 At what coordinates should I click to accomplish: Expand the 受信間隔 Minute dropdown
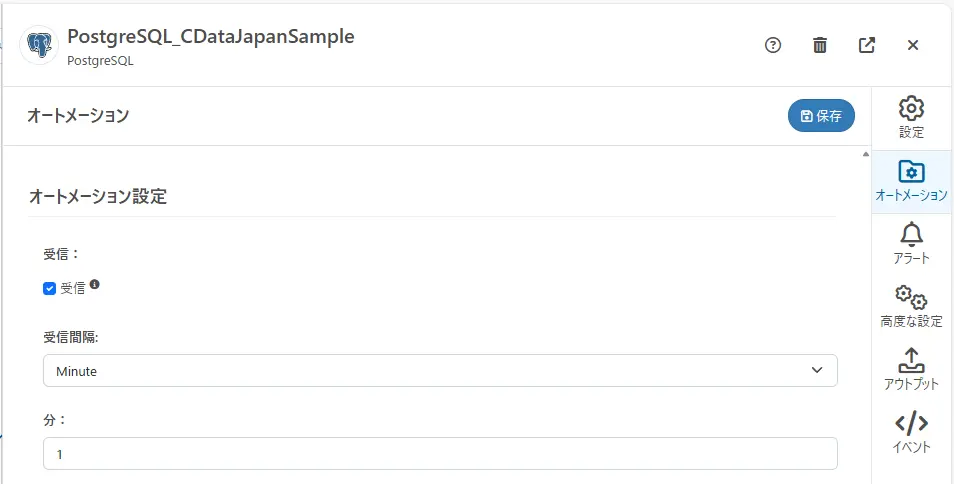click(440, 371)
